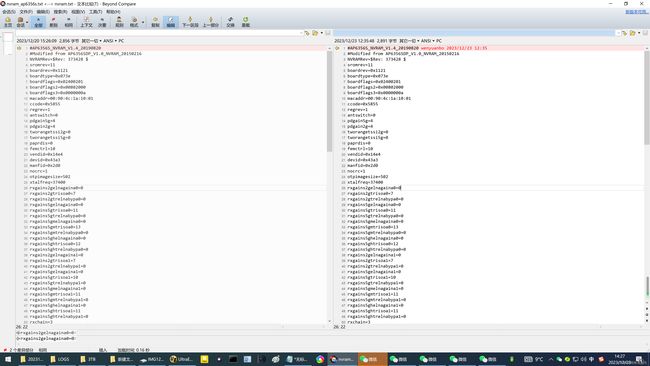650x366 pixels.
Task: Toggle Show Context (上下文) option
Action: (x=86, y=22)
